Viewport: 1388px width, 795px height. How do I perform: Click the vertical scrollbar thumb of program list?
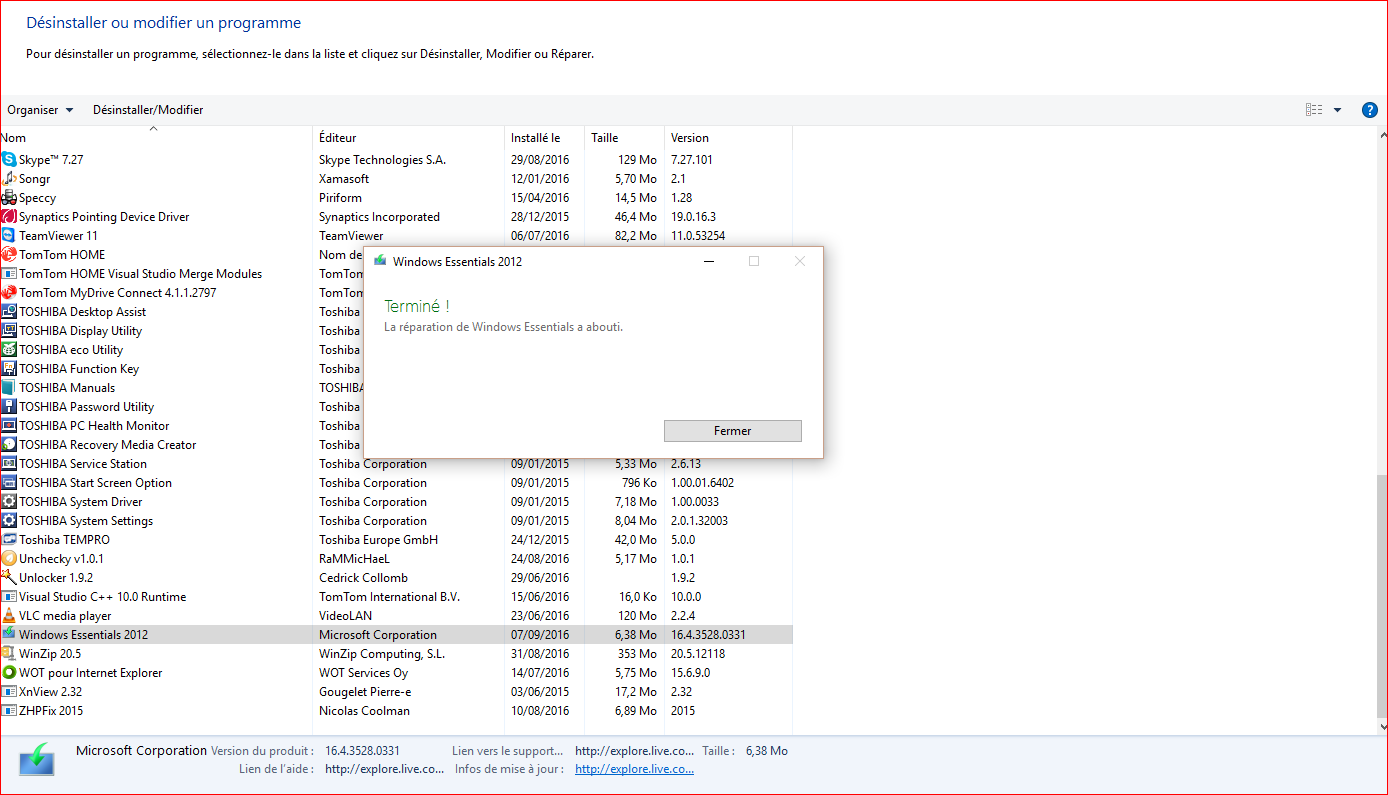(1382, 595)
